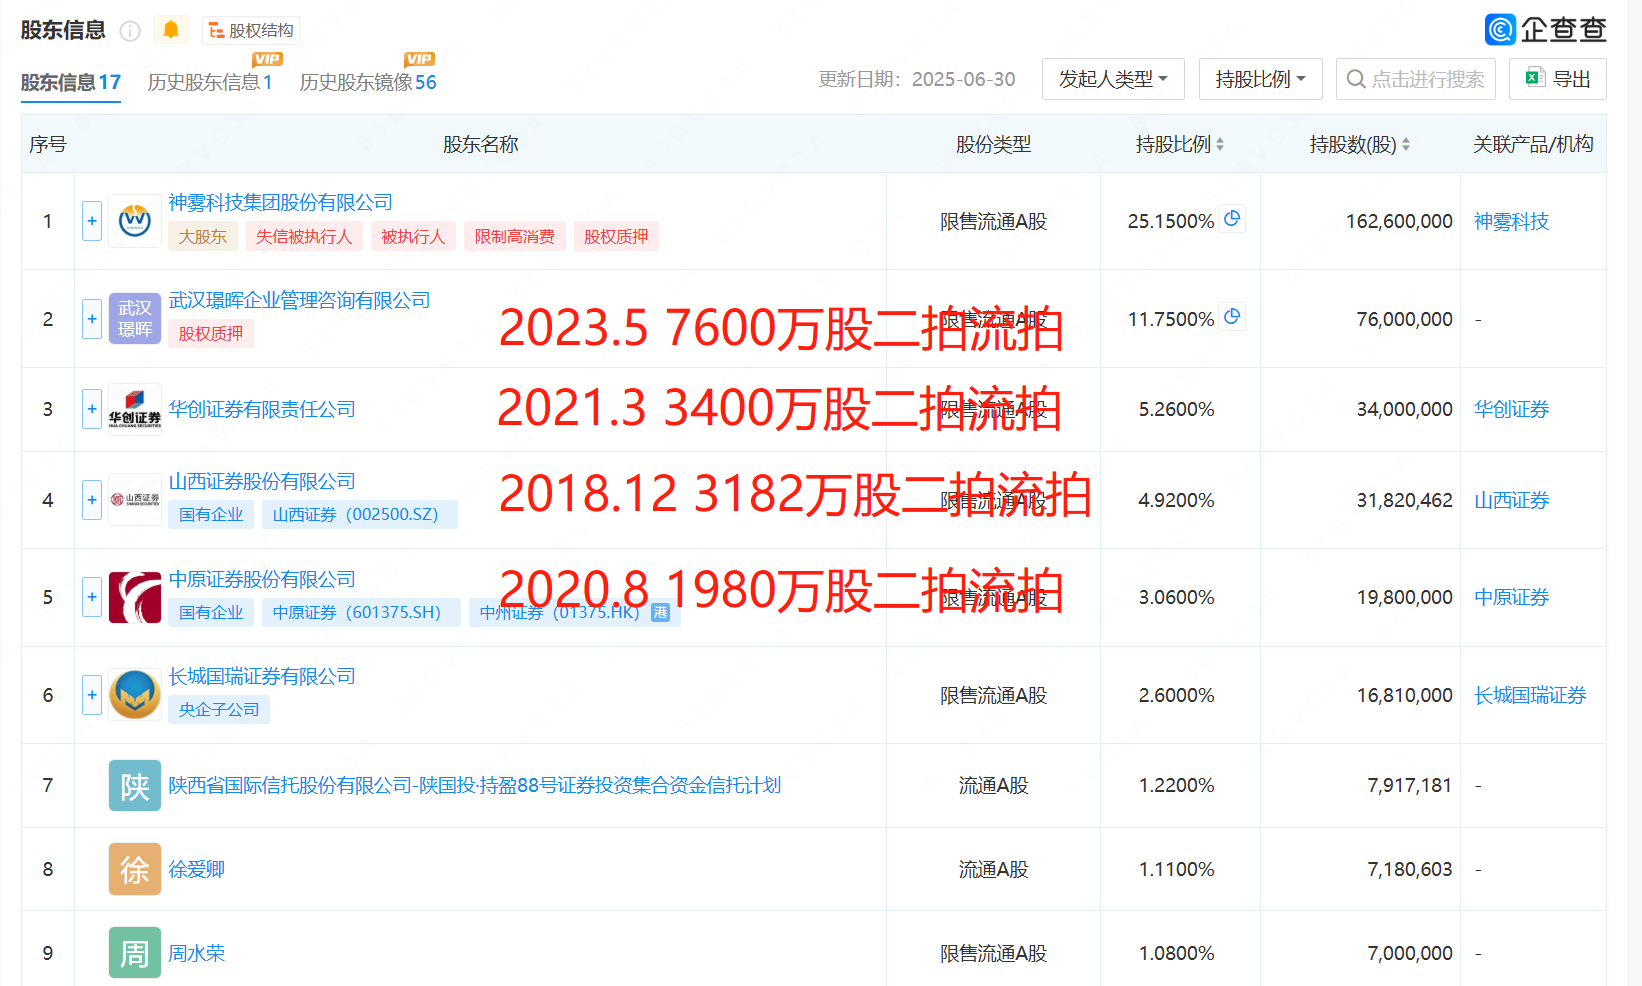Click the 周 avatar icon in row 9
This screenshot has width=1642, height=986.
coord(135,953)
